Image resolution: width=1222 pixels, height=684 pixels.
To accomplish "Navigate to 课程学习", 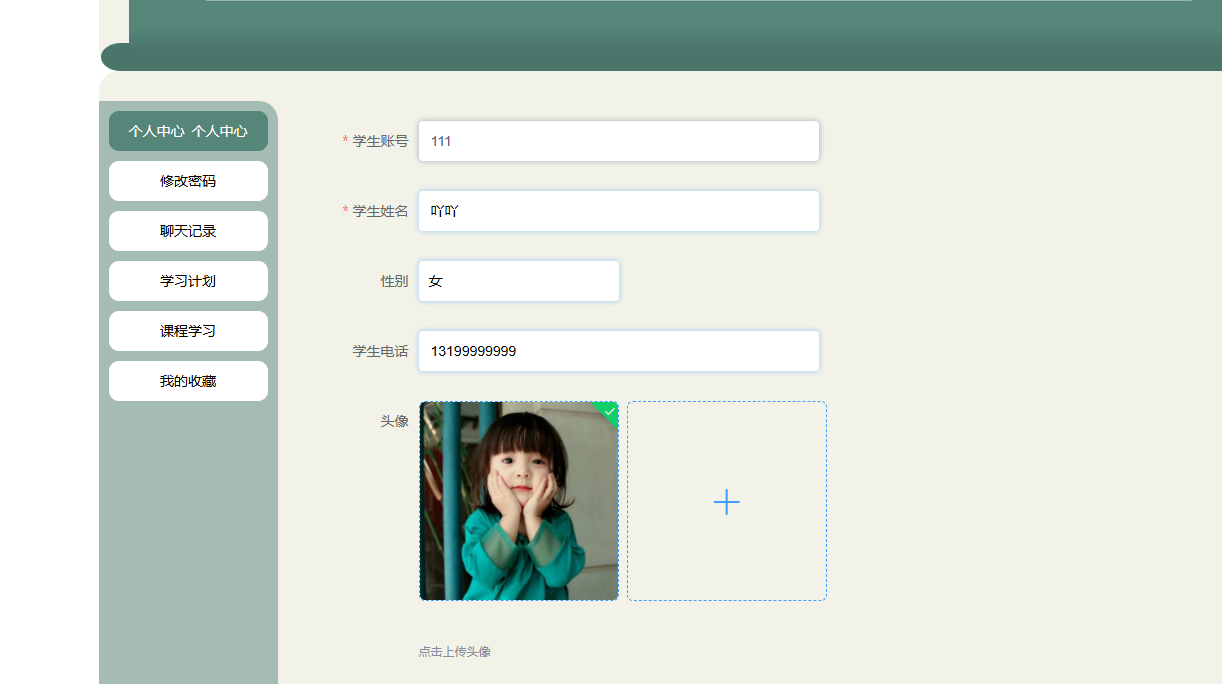I will [188, 331].
